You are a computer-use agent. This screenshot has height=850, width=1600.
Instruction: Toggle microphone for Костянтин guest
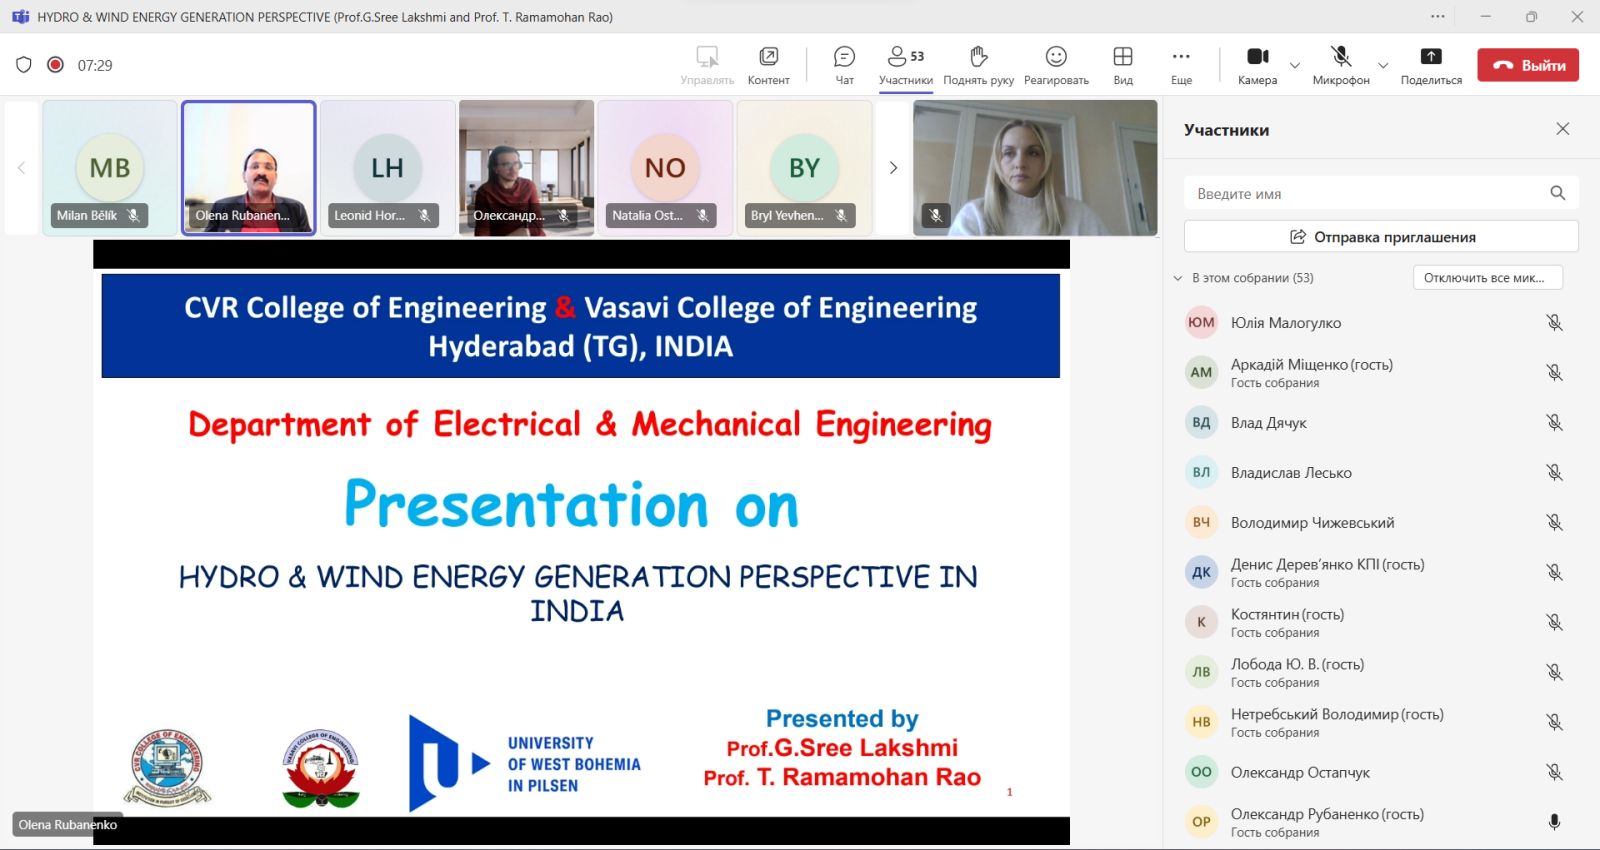point(1554,622)
